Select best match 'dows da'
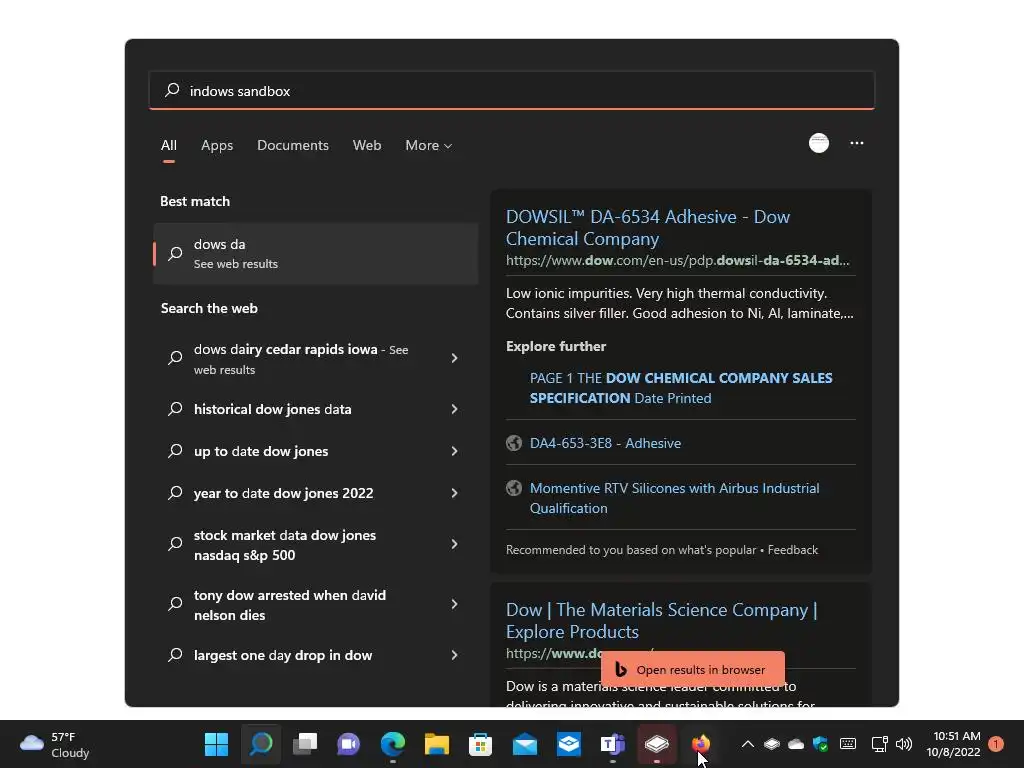The image size is (1024, 768). point(316,253)
